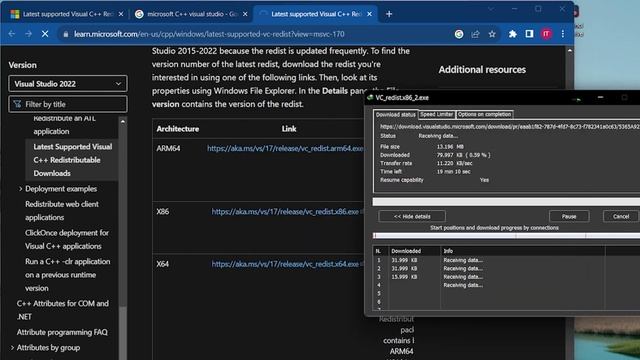The height and width of the screenshot is (360, 640).
Task: Select the Options on completion tab
Action: pos(484,114)
